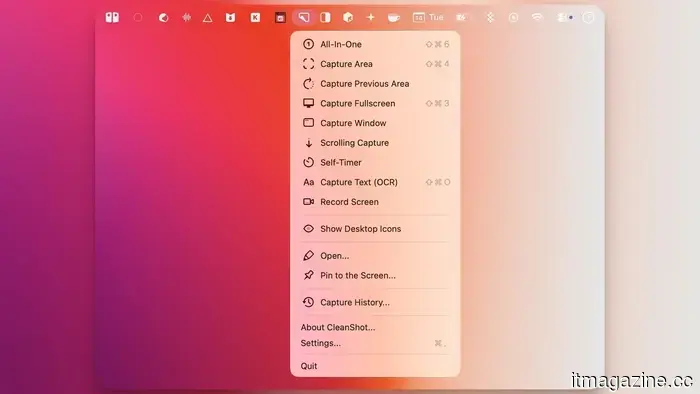
Task: Click the Capture History clock icon
Action: (308, 302)
